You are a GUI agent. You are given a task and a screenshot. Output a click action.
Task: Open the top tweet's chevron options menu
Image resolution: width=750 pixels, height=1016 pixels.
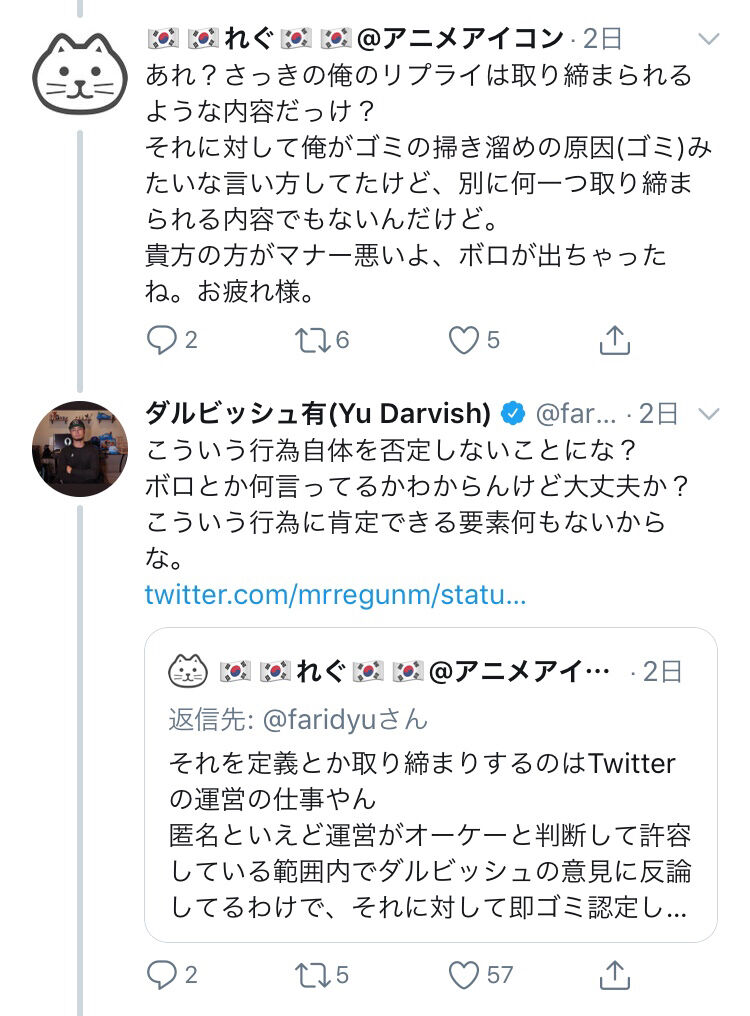coord(708,39)
